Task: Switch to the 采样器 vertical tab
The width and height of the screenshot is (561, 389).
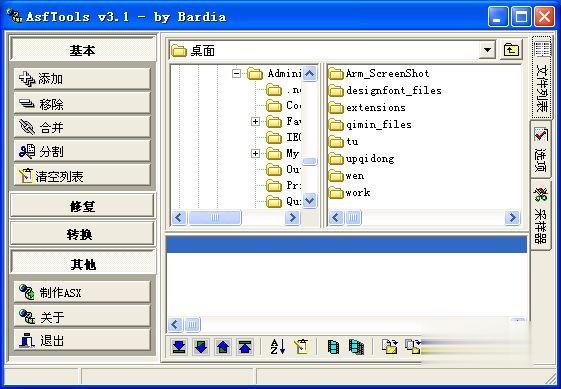Action: click(541, 215)
